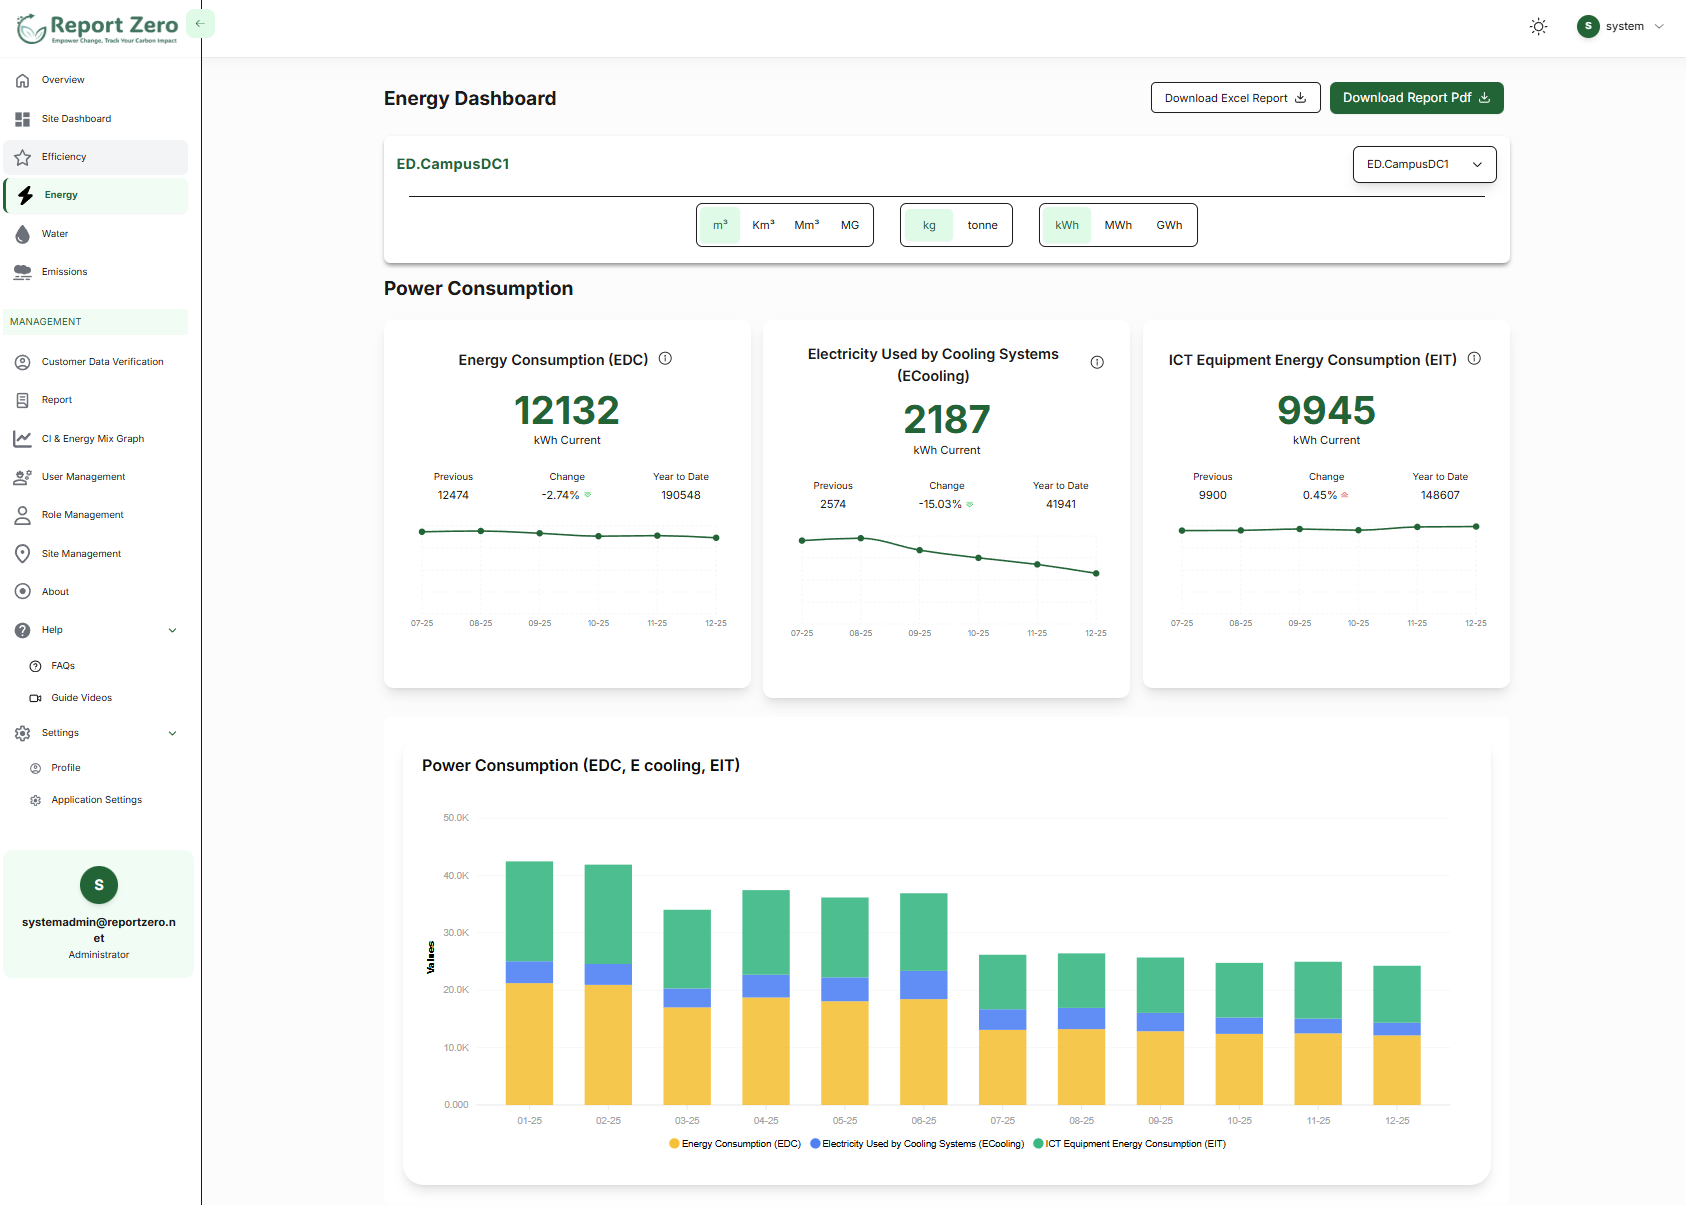The image size is (1686, 1205).
Task: Open FAQs link
Action: (63, 666)
